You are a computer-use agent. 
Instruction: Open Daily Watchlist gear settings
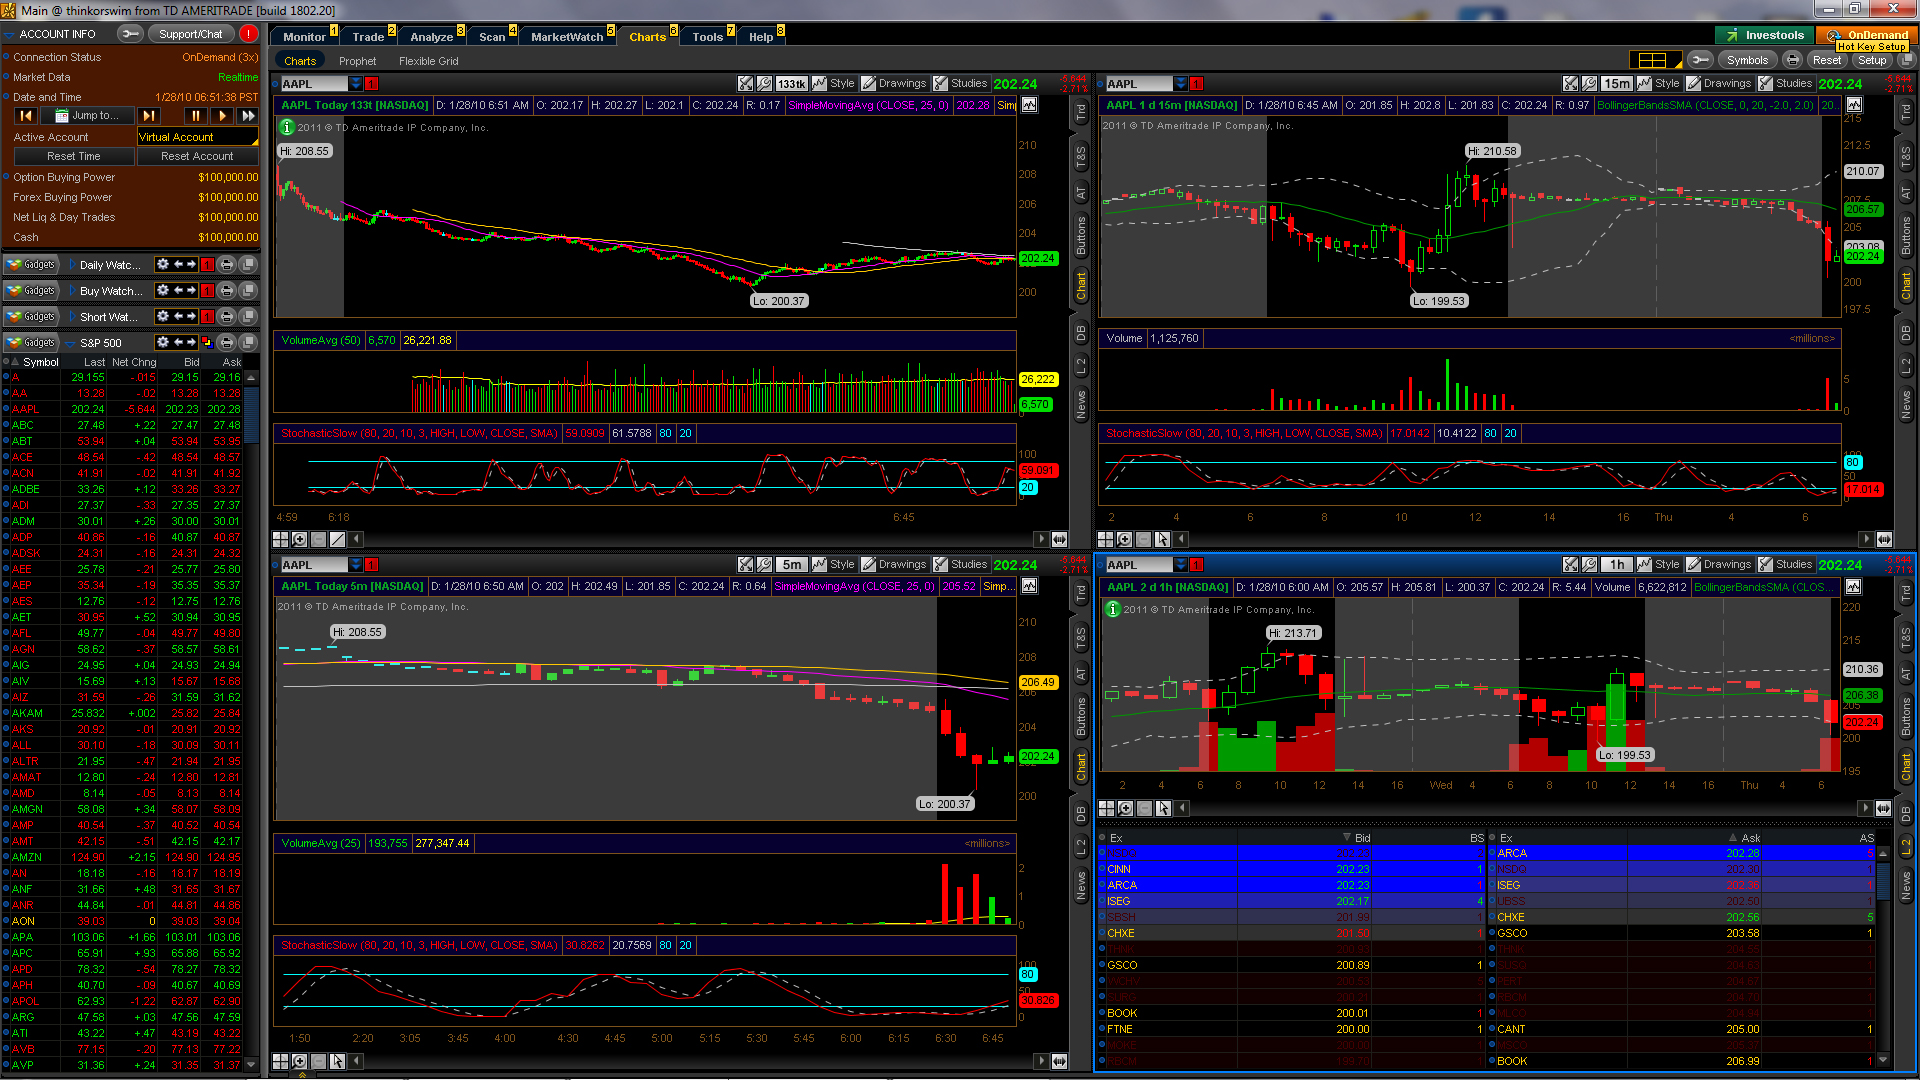(163, 265)
